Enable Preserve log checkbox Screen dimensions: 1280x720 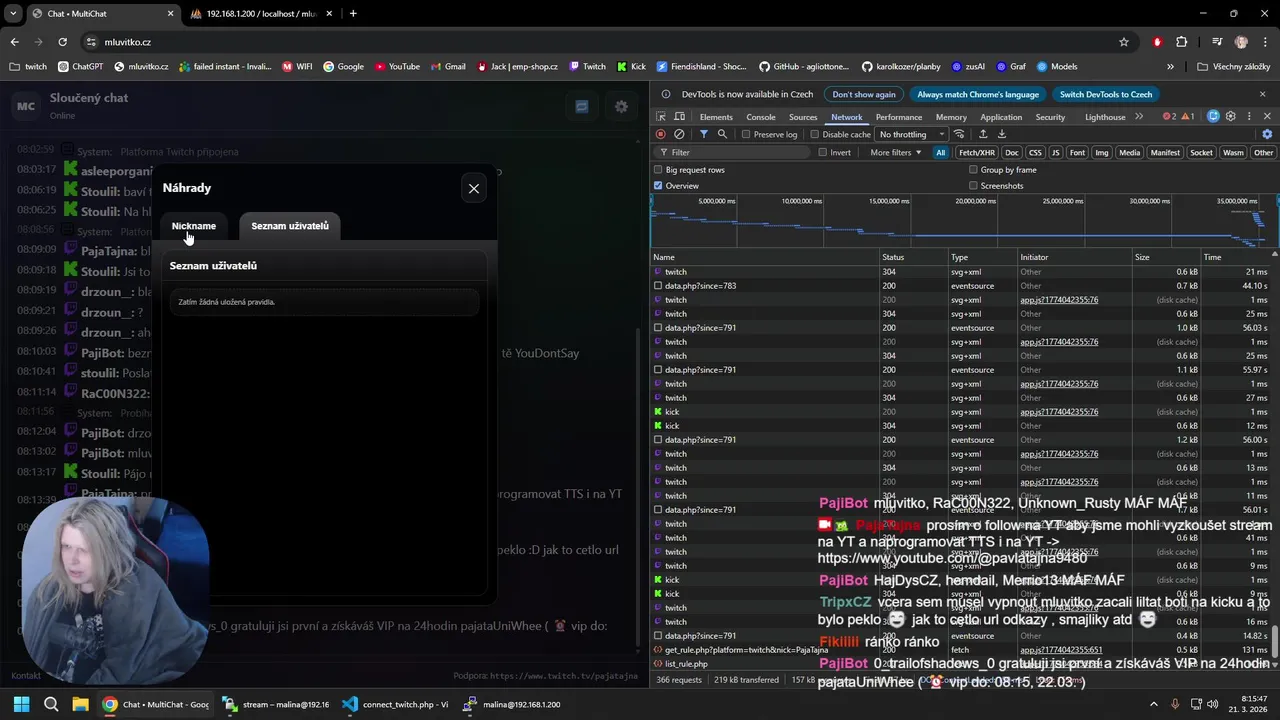[746, 134]
